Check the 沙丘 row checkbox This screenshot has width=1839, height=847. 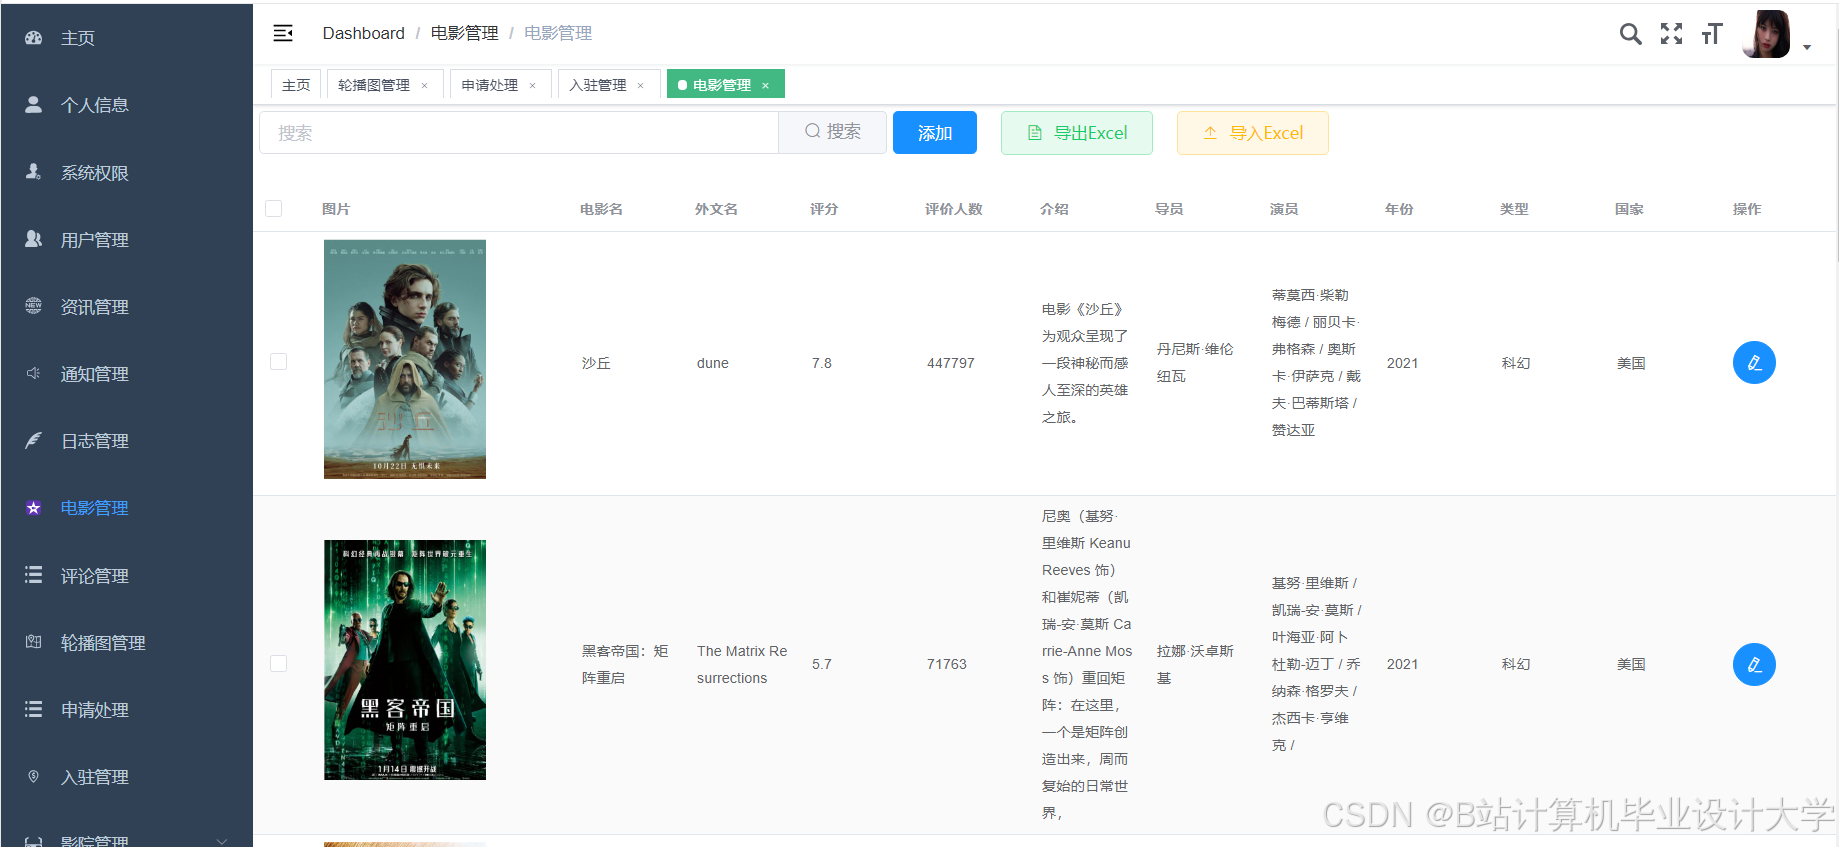(278, 361)
